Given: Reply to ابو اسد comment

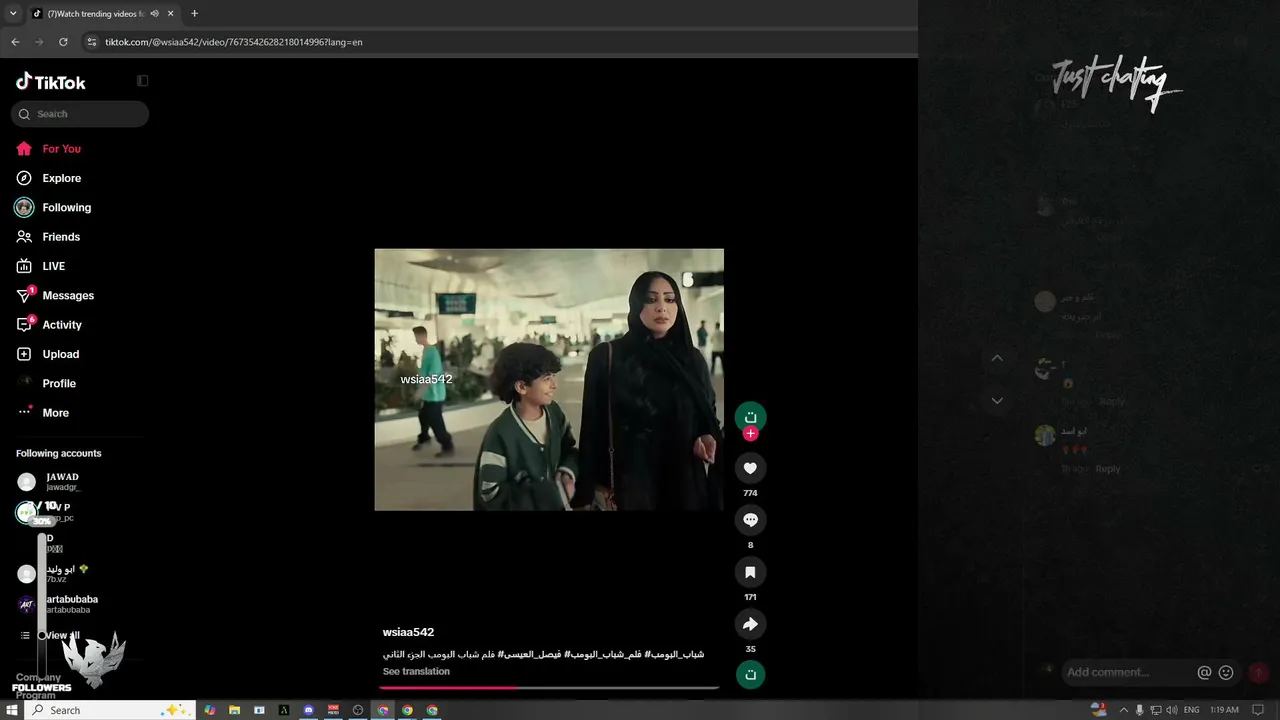Looking at the screenshot, I should pyautogui.click(x=1107, y=469).
